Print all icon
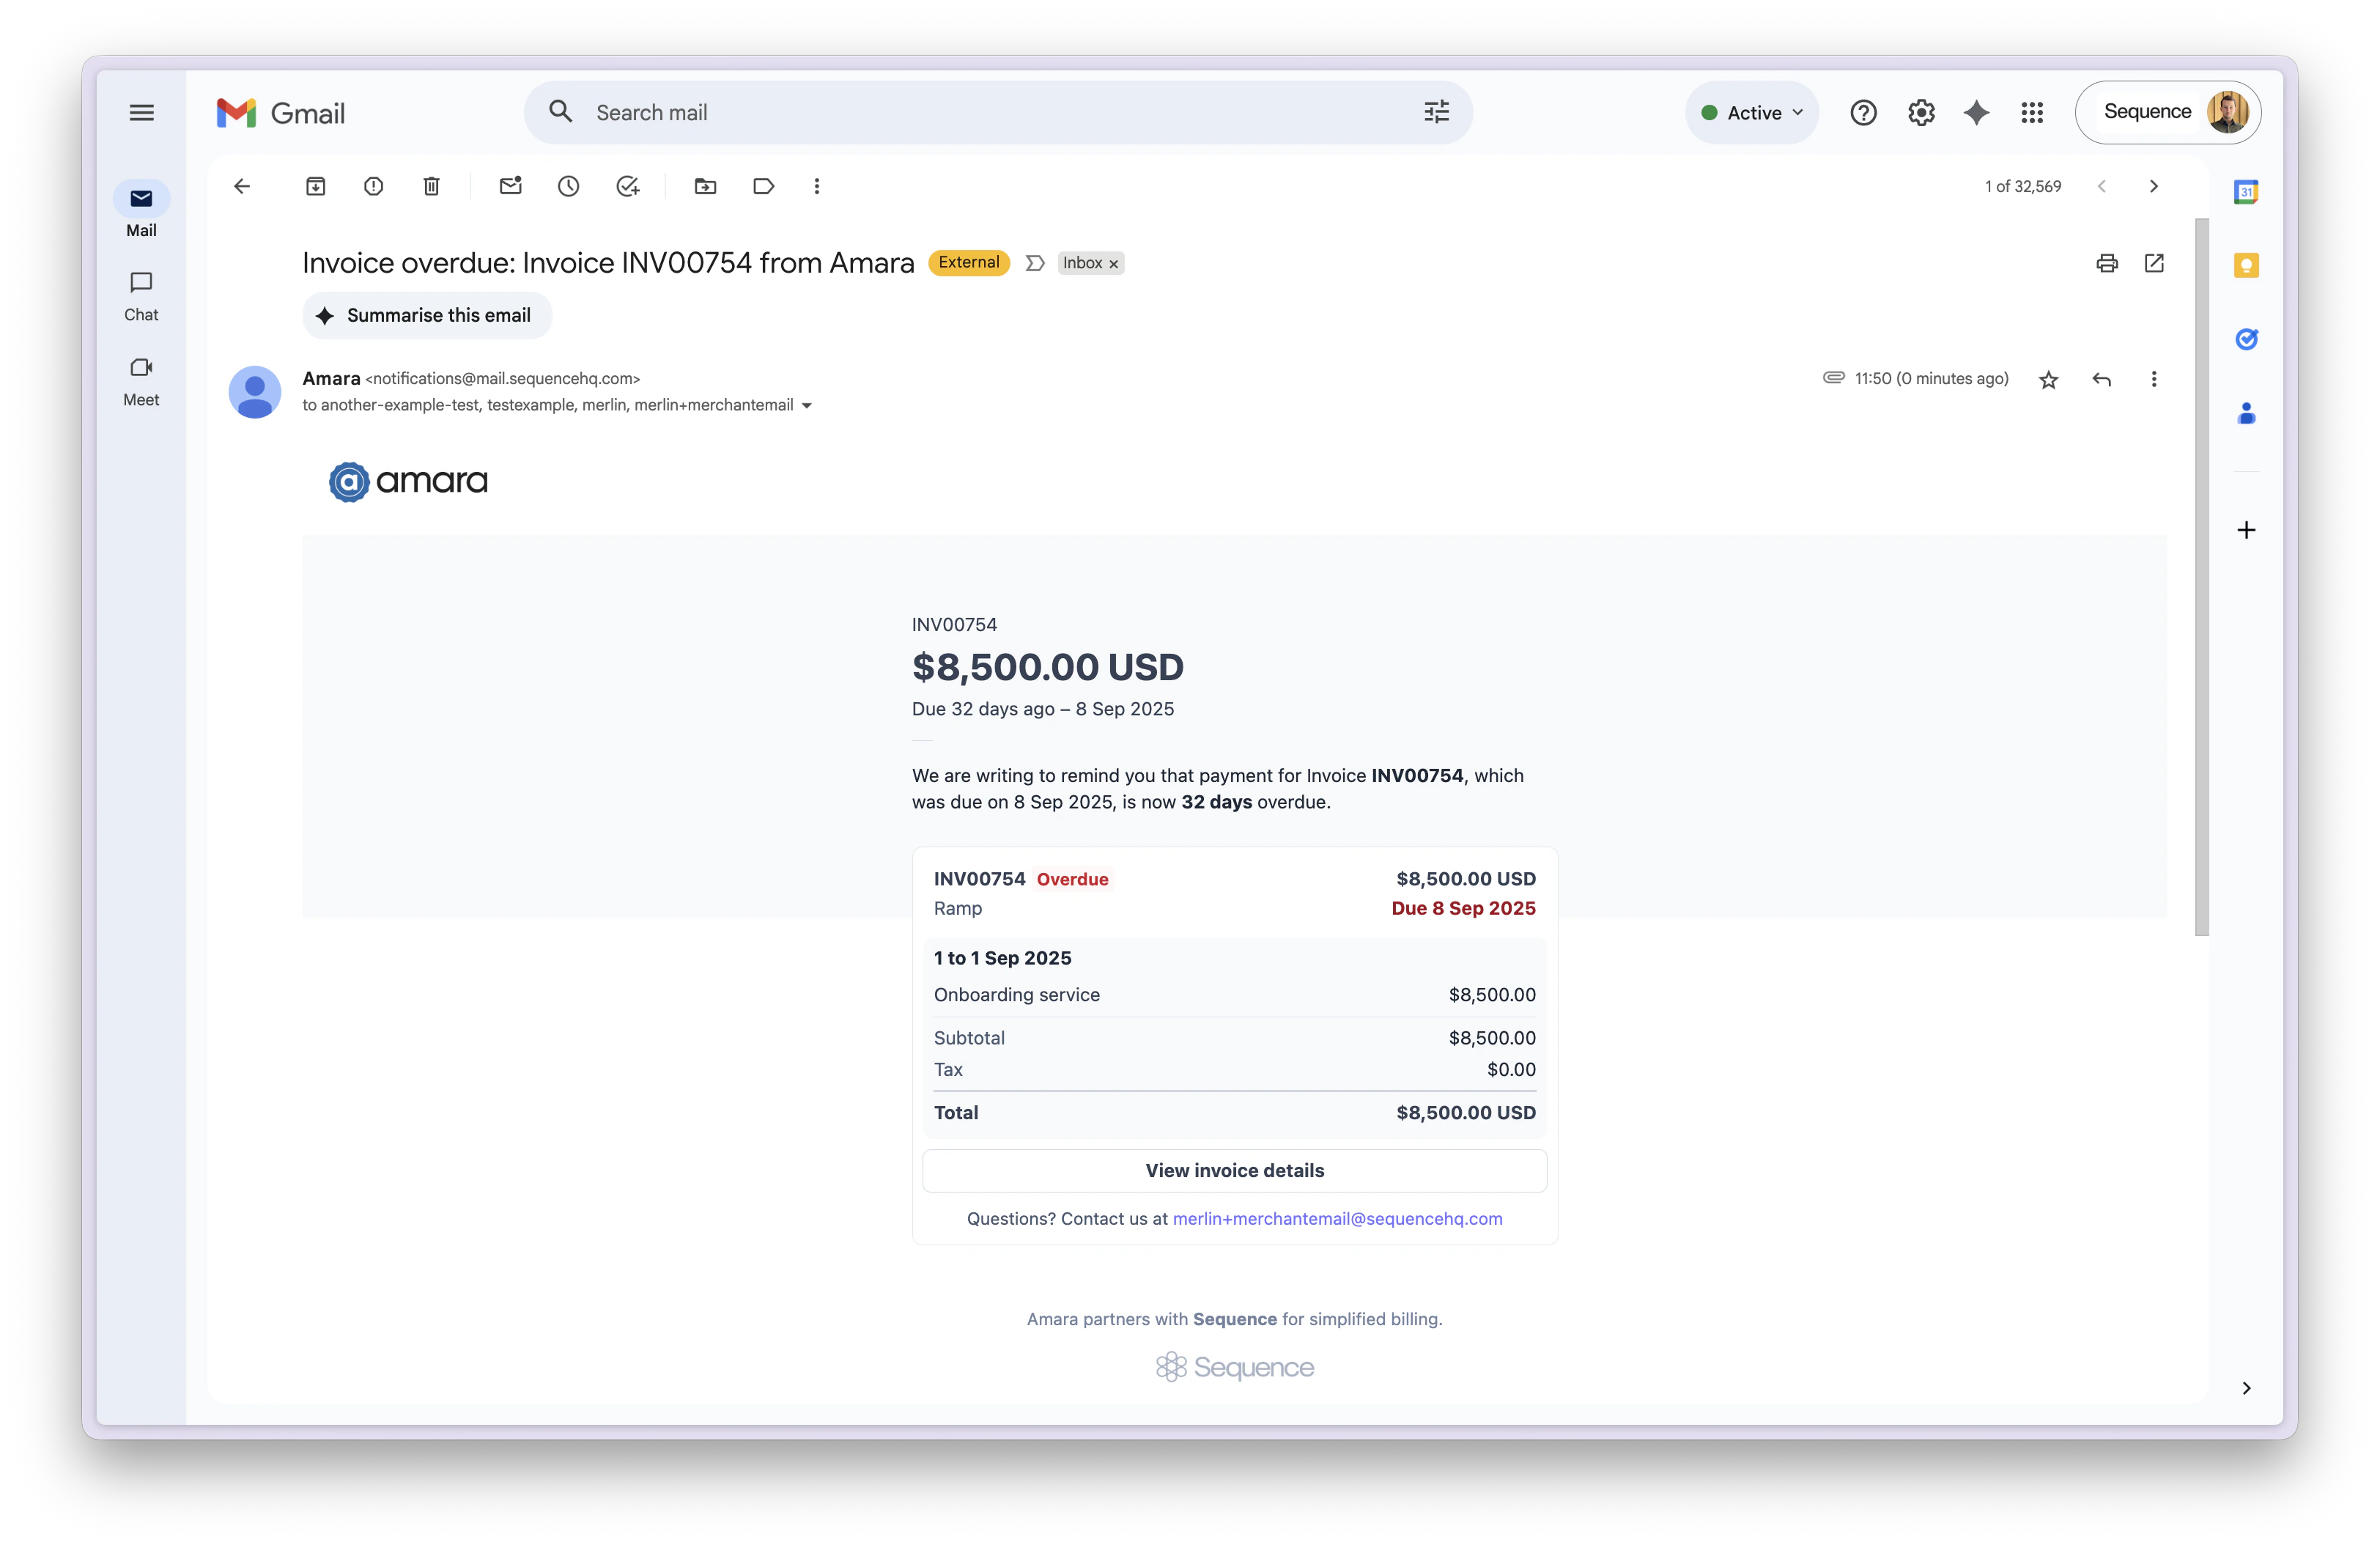This screenshot has height=1548, width=2380. [2107, 263]
